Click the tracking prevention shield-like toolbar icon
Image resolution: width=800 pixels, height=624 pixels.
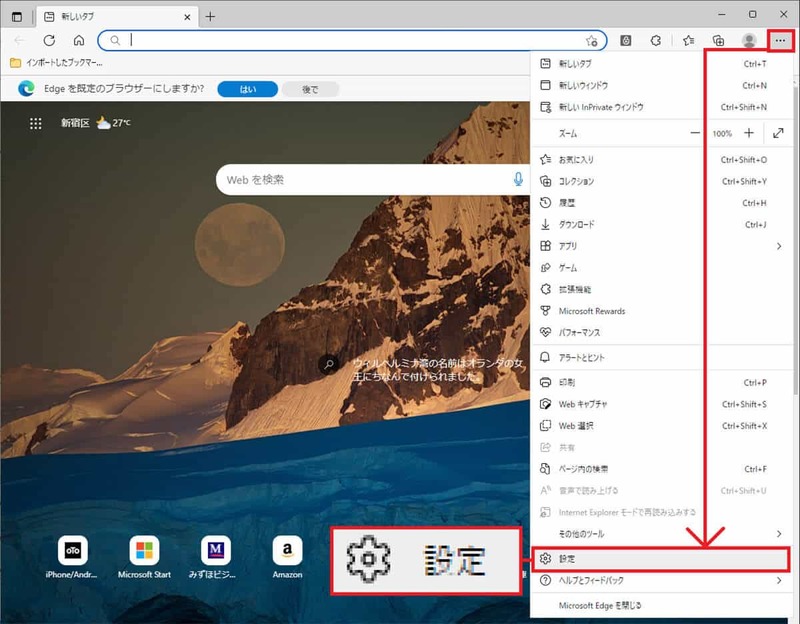(x=626, y=40)
